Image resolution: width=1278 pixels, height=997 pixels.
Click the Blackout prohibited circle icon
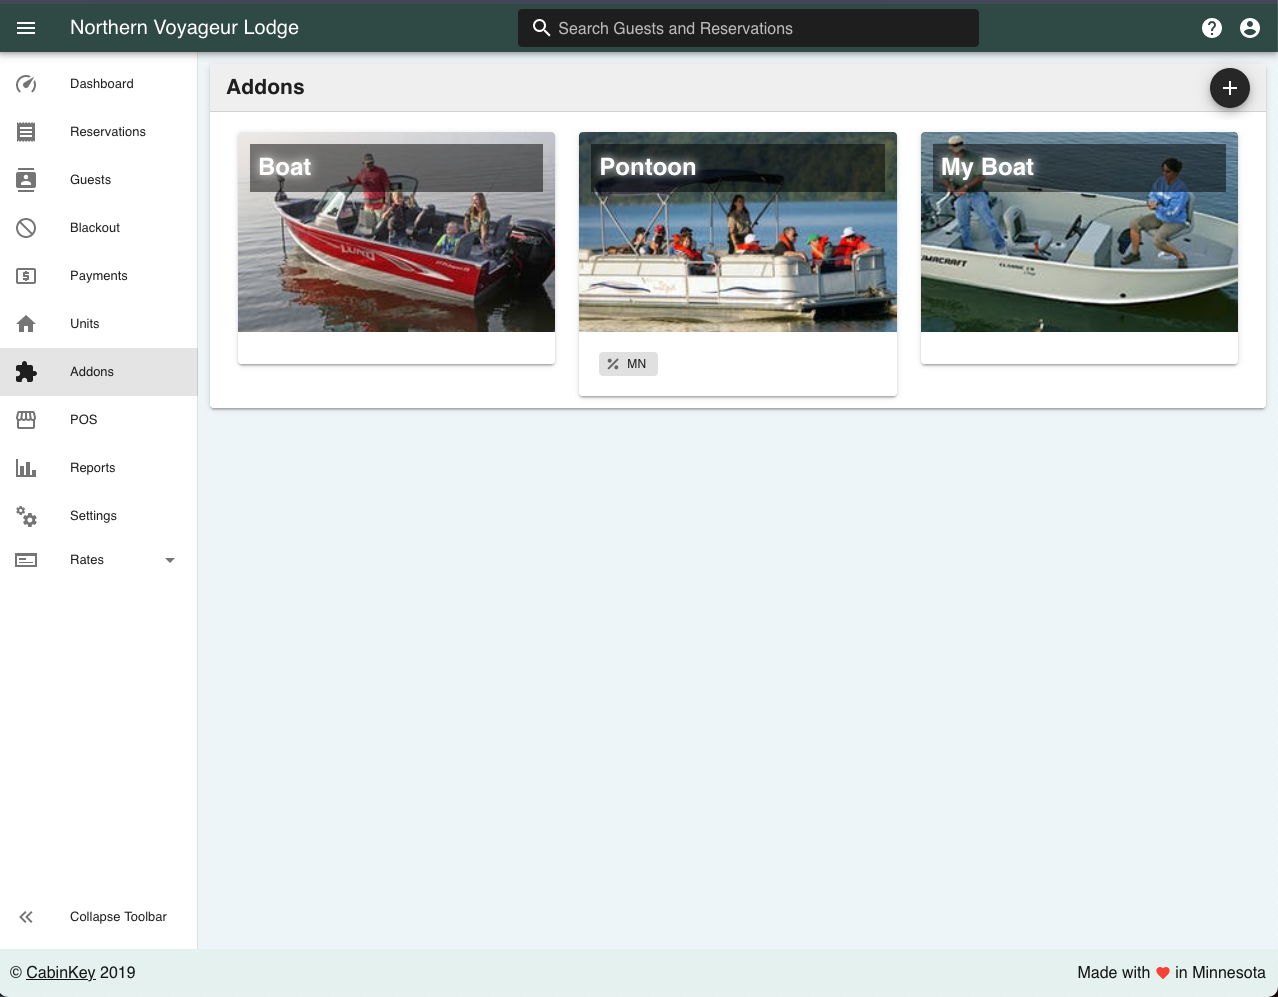[x=26, y=228]
